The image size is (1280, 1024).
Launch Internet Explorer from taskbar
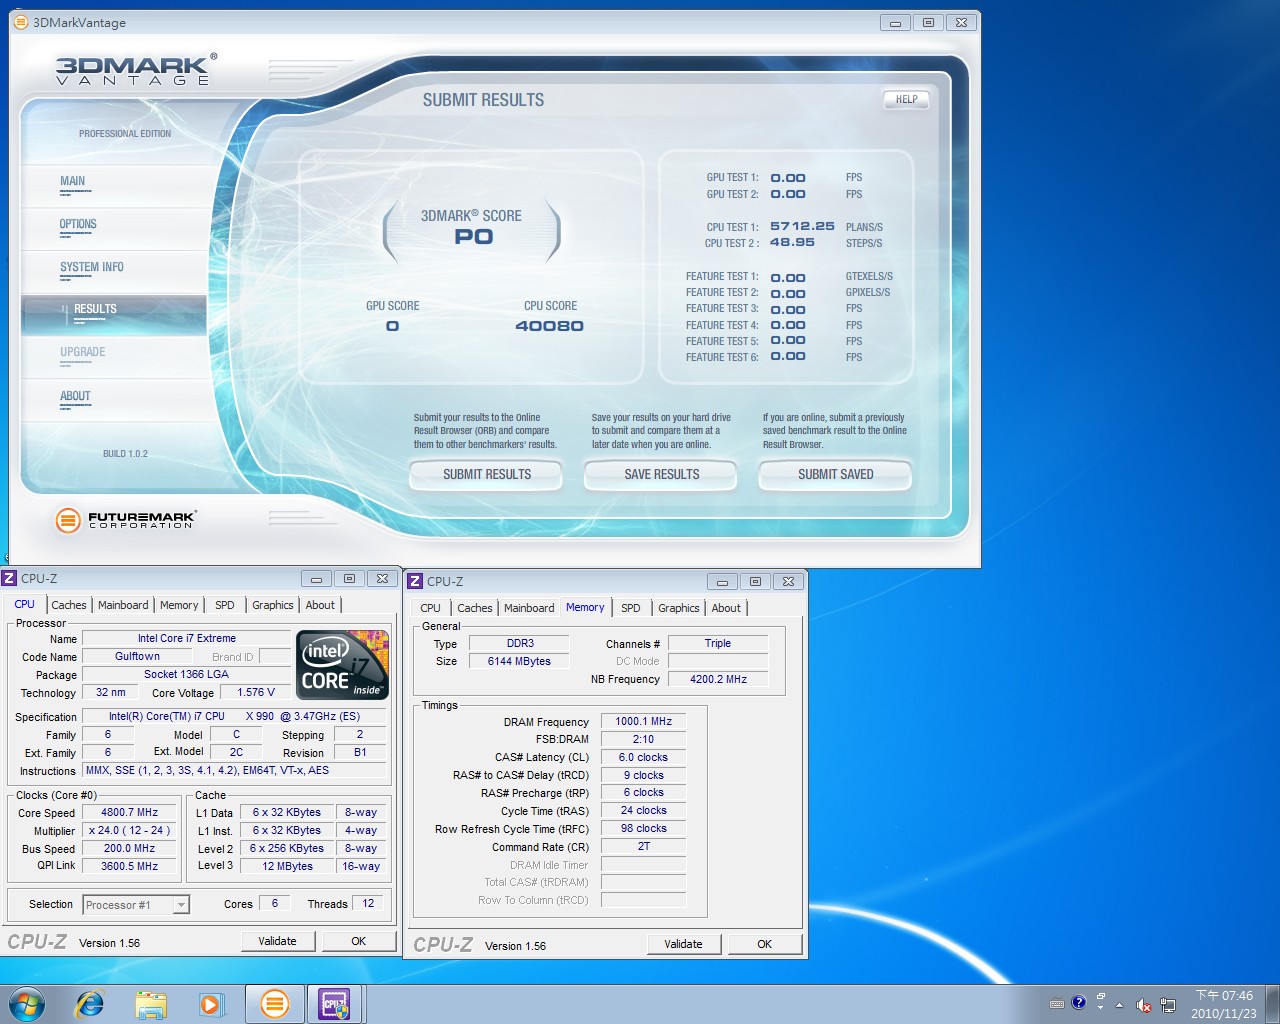90,1003
